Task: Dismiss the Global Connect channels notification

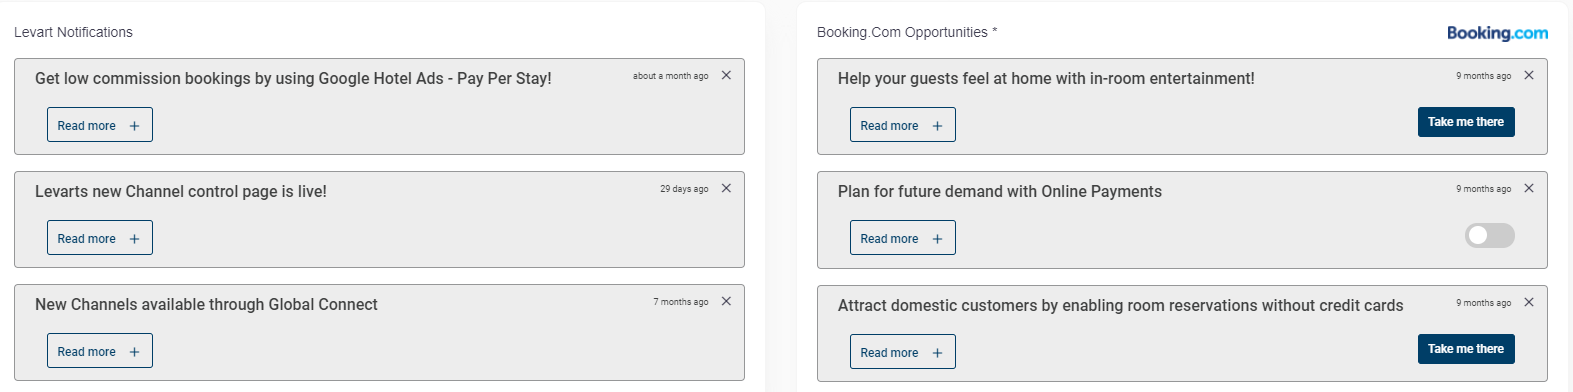Action: [726, 301]
